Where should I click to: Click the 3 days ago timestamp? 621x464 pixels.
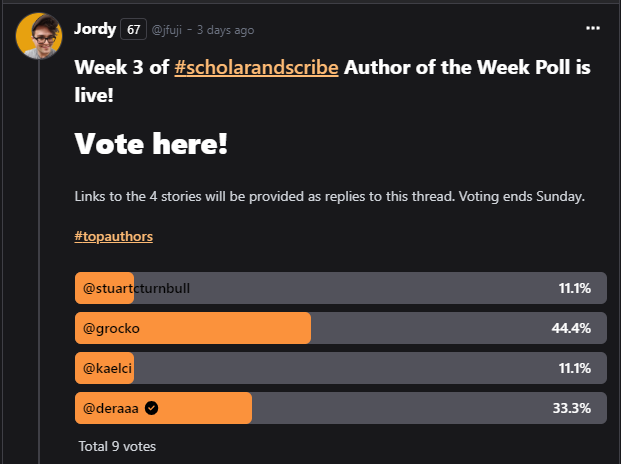pyautogui.click(x=225, y=30)
